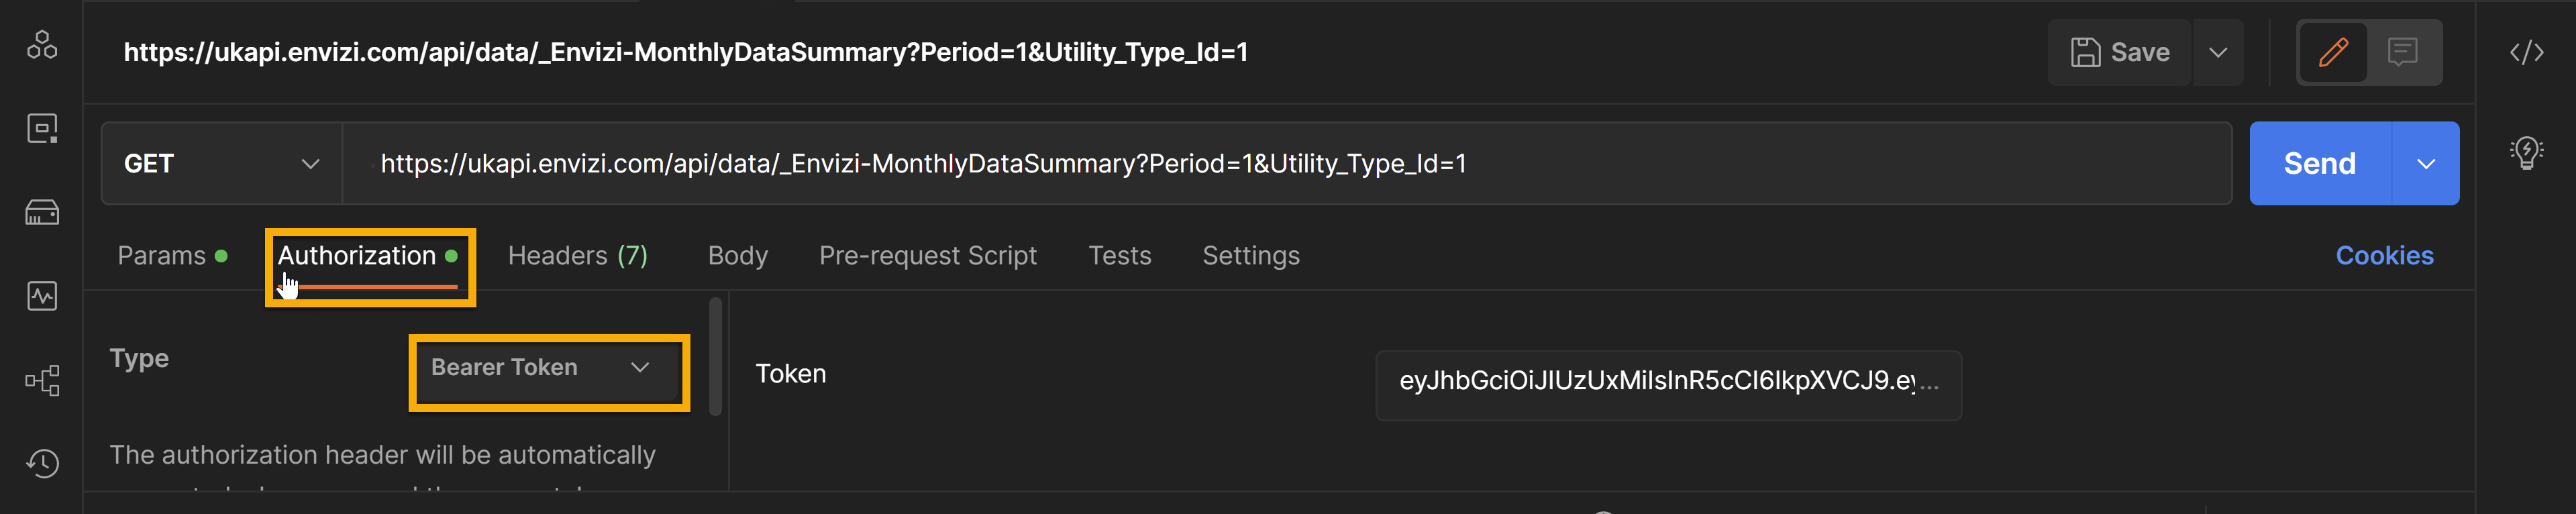The image size is (2576, 514).
Task: Click the authorization panel vertical scrollbar
Action: pos(715,356)
